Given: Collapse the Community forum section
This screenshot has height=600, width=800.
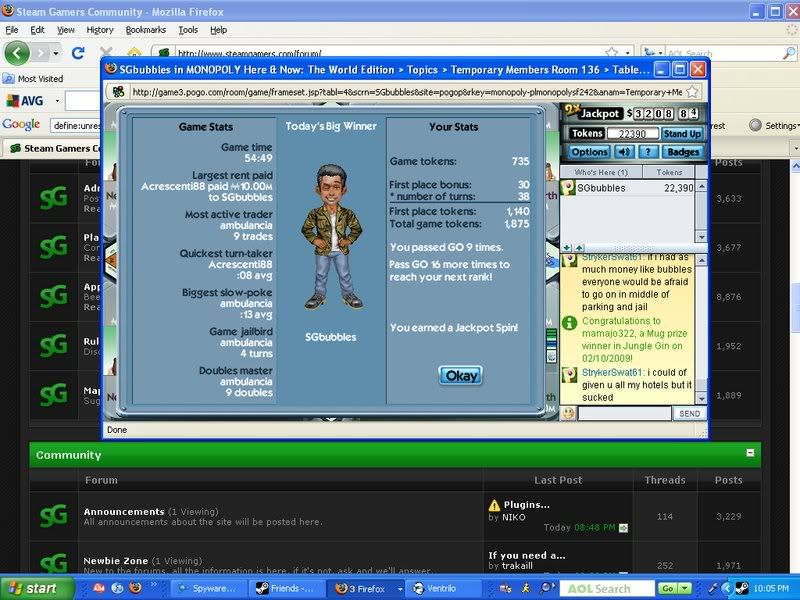Looking at the screenshot, I should pos(750,453).
